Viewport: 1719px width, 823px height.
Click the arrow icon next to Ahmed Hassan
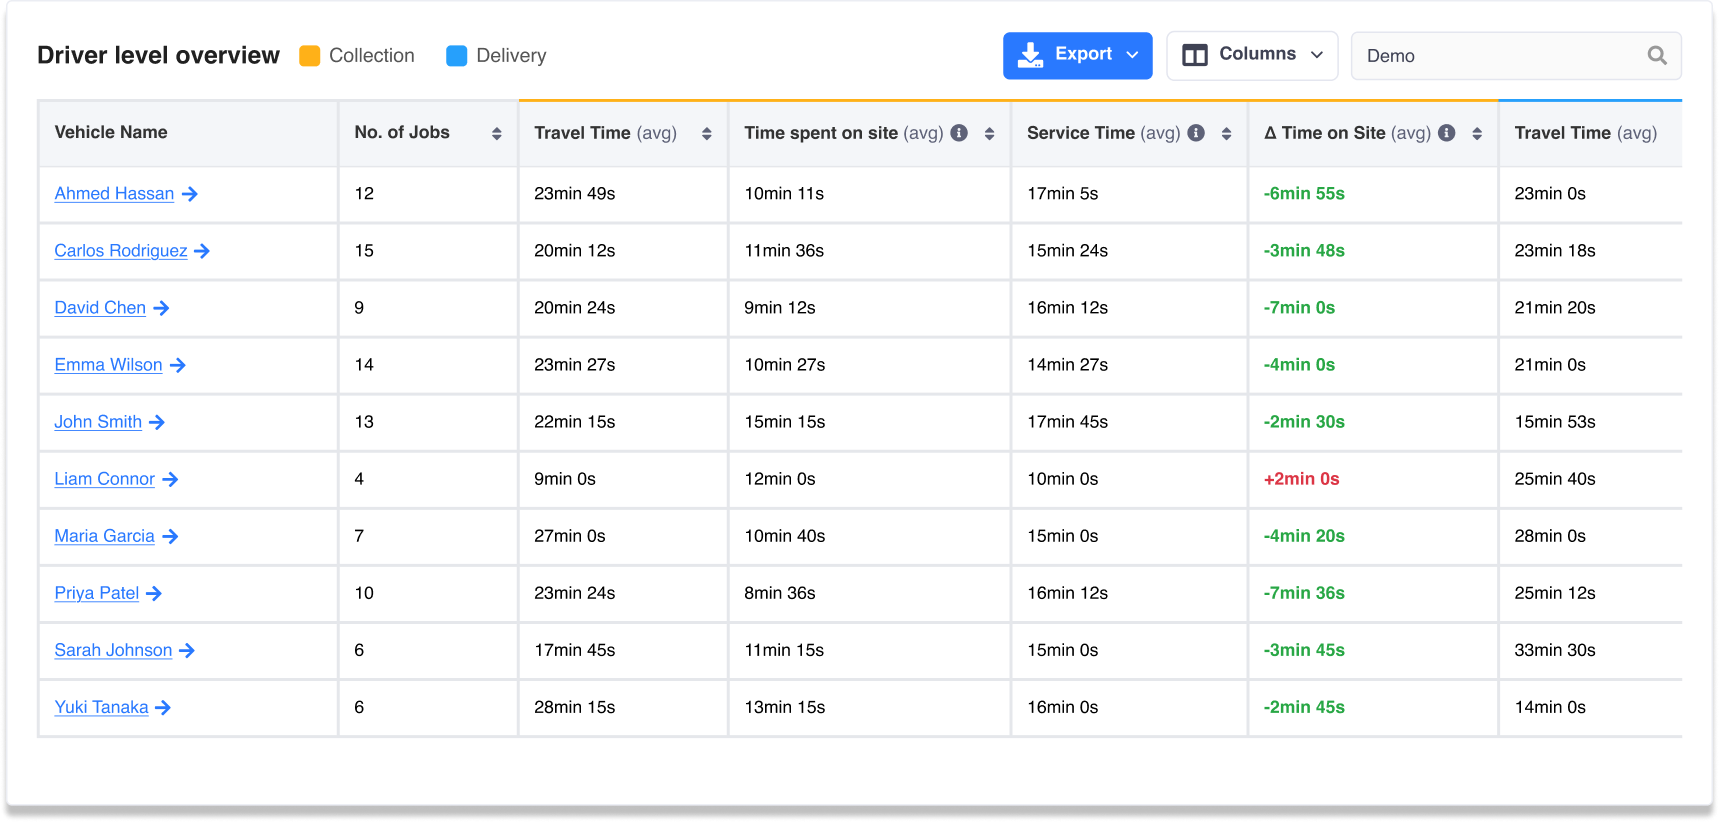pyautogui.click(x=190, y=194)
